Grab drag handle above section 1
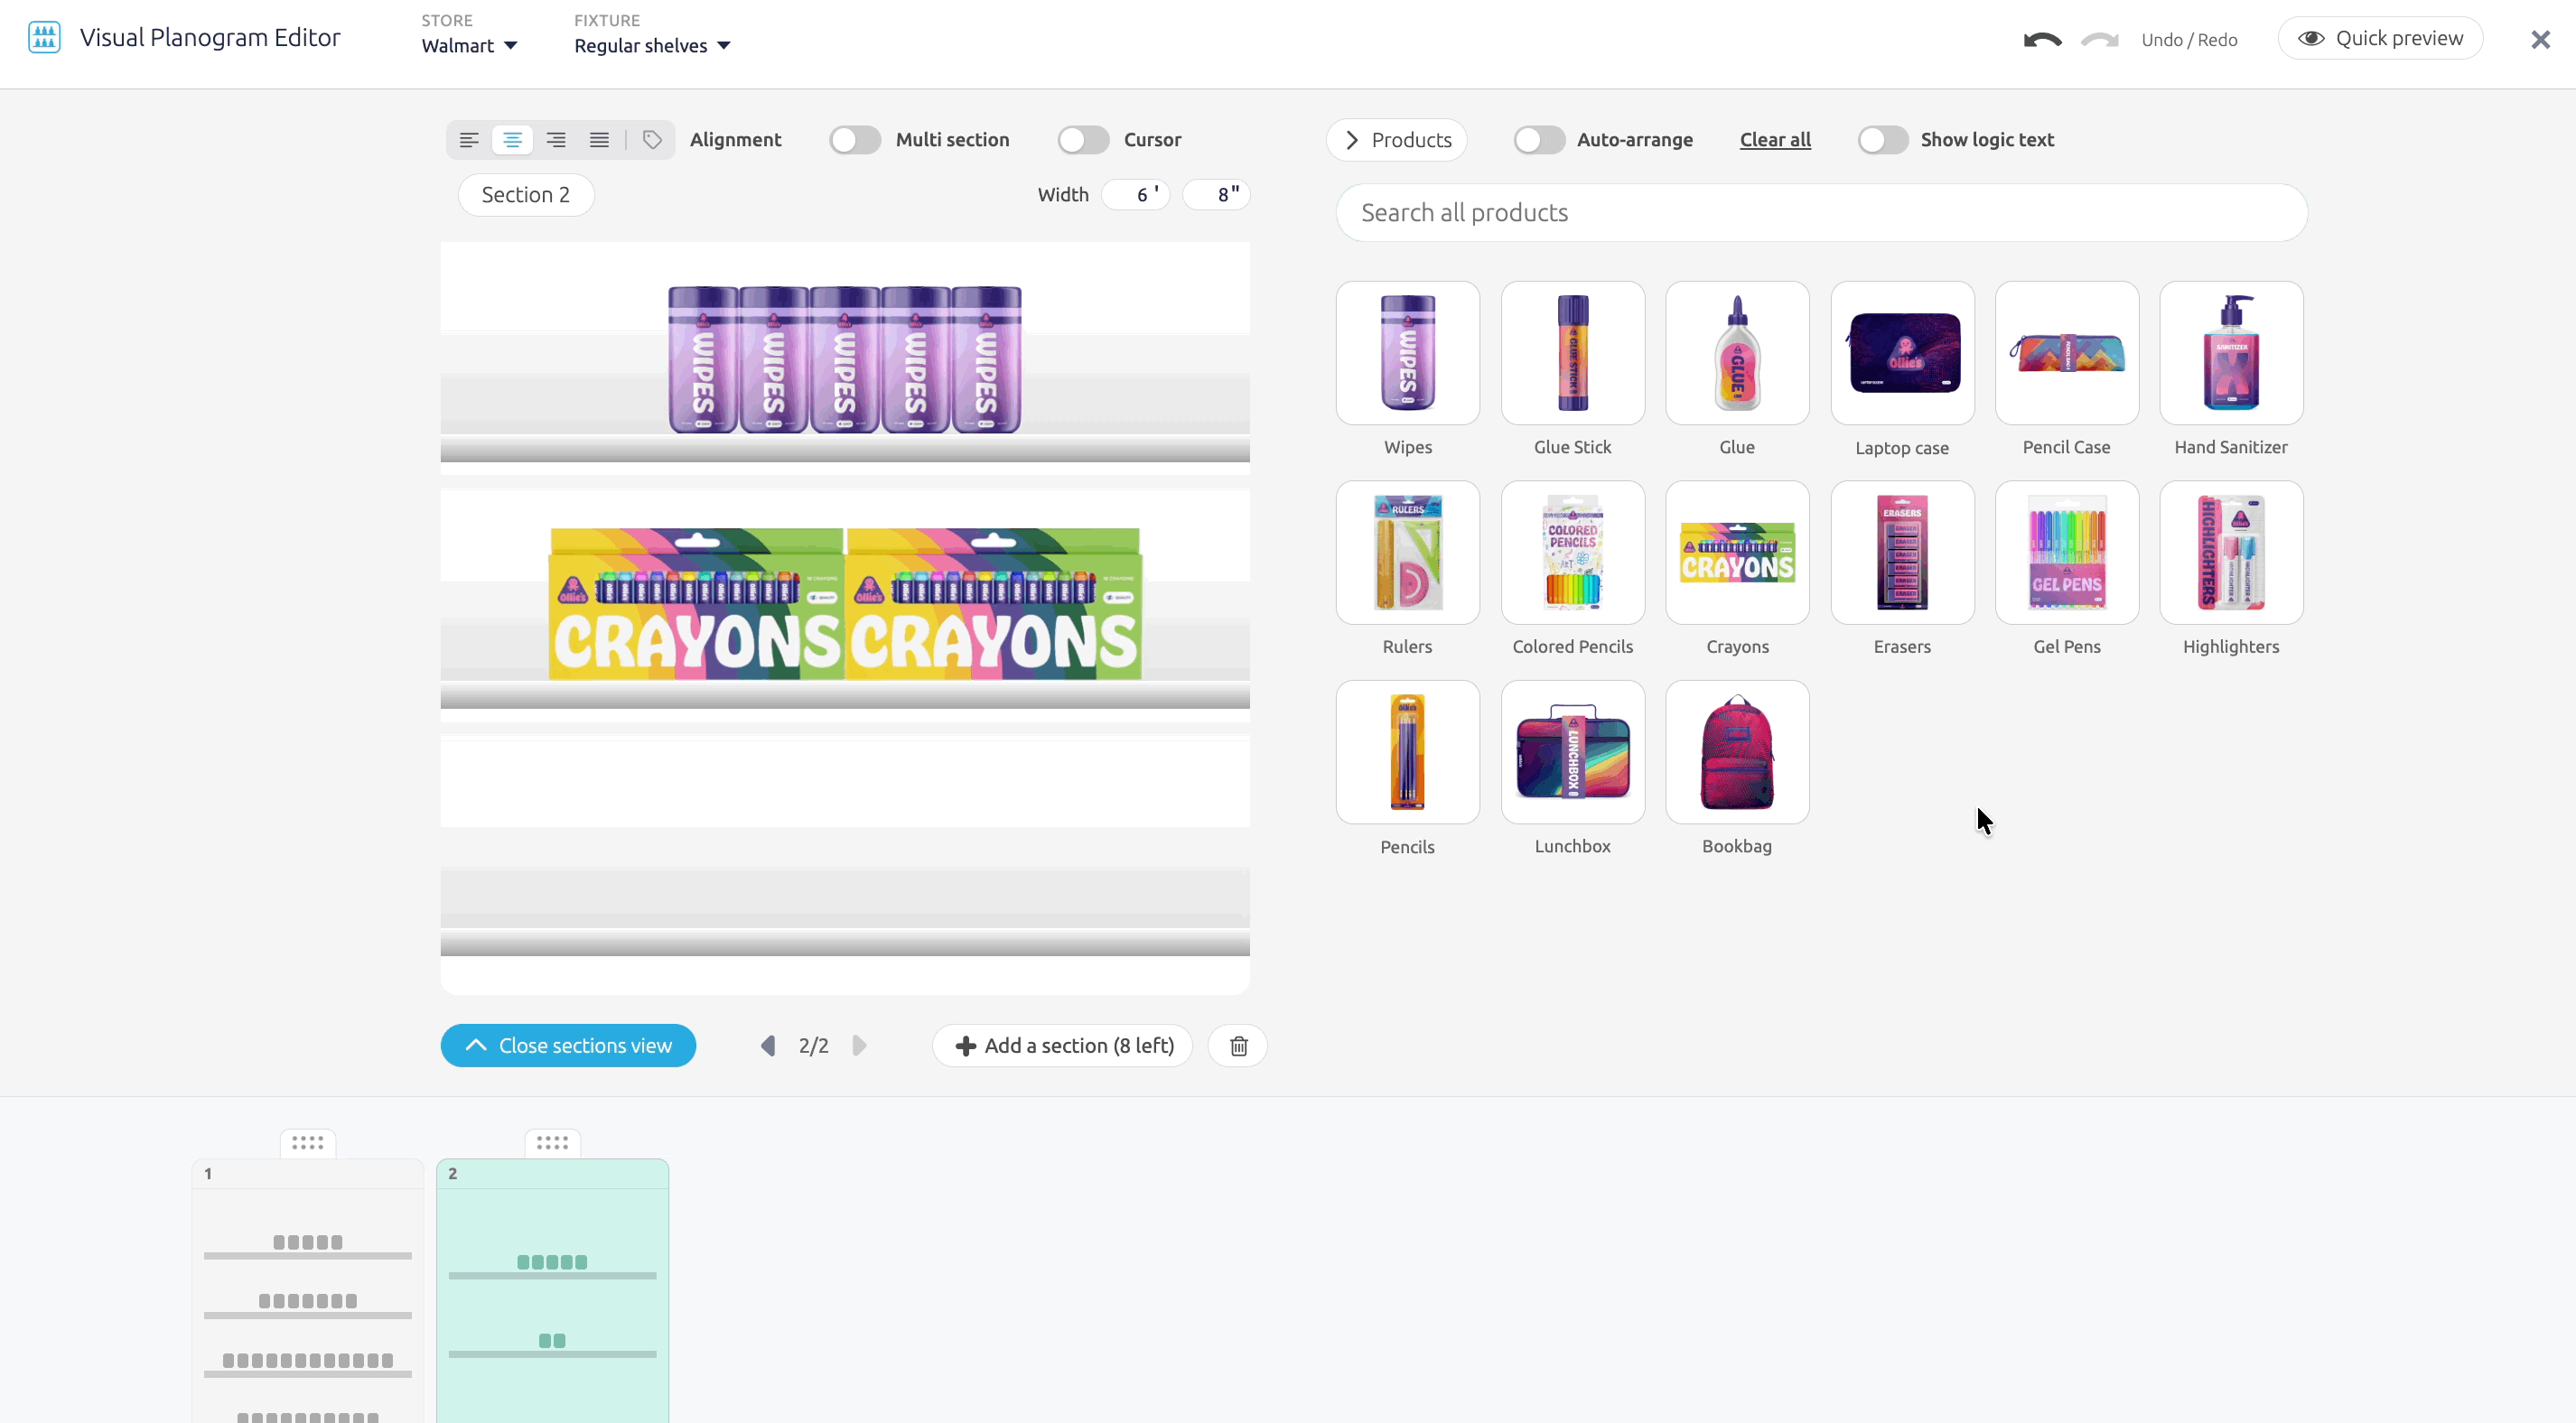This screenshot has width=2576, height=1423. pos(308,1142)
